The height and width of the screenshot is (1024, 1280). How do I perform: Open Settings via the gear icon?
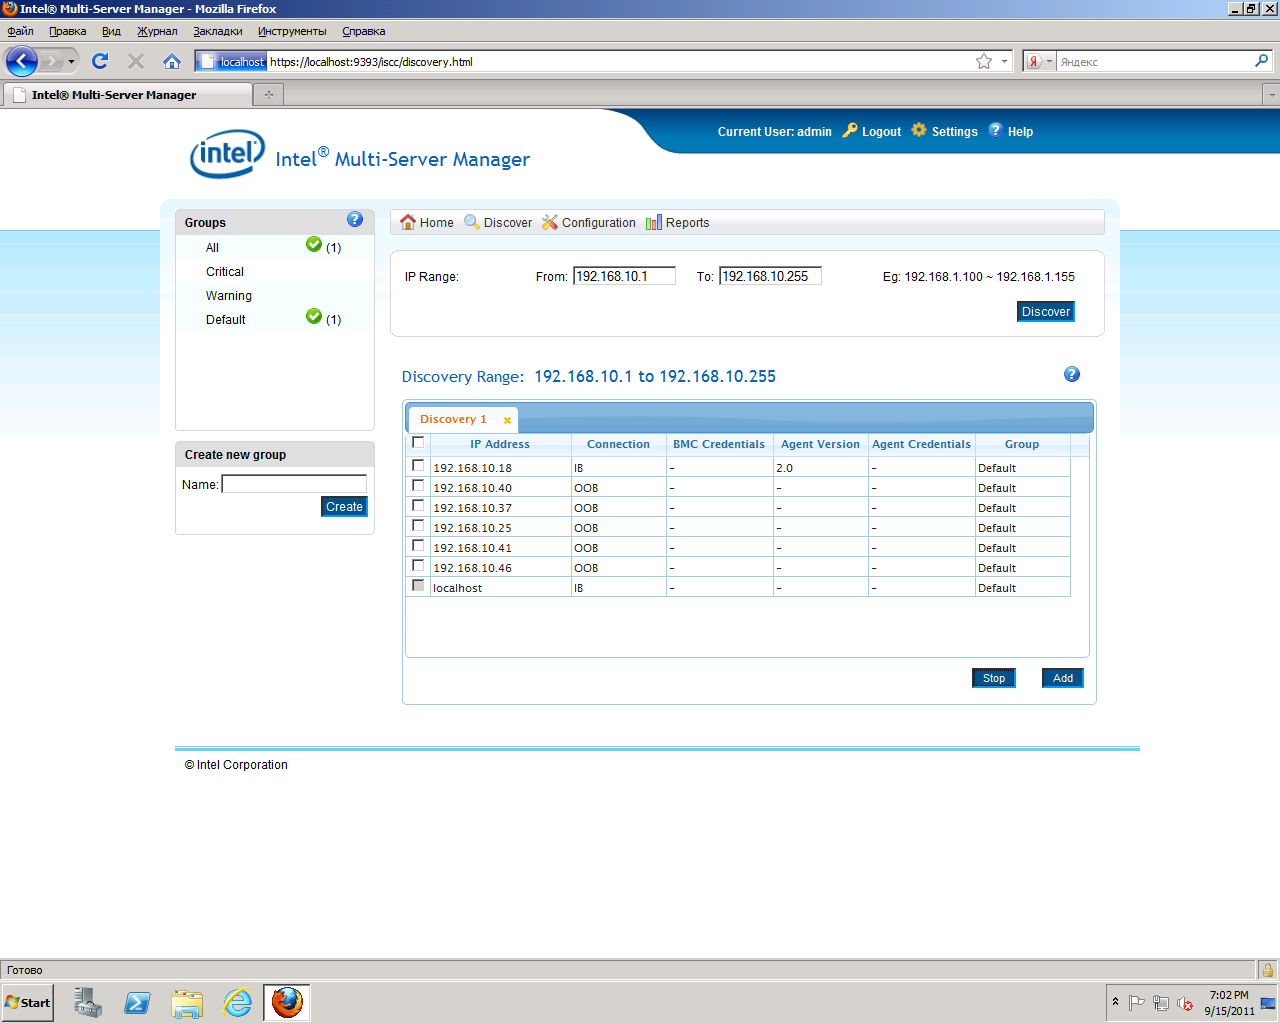pos(919,130)
